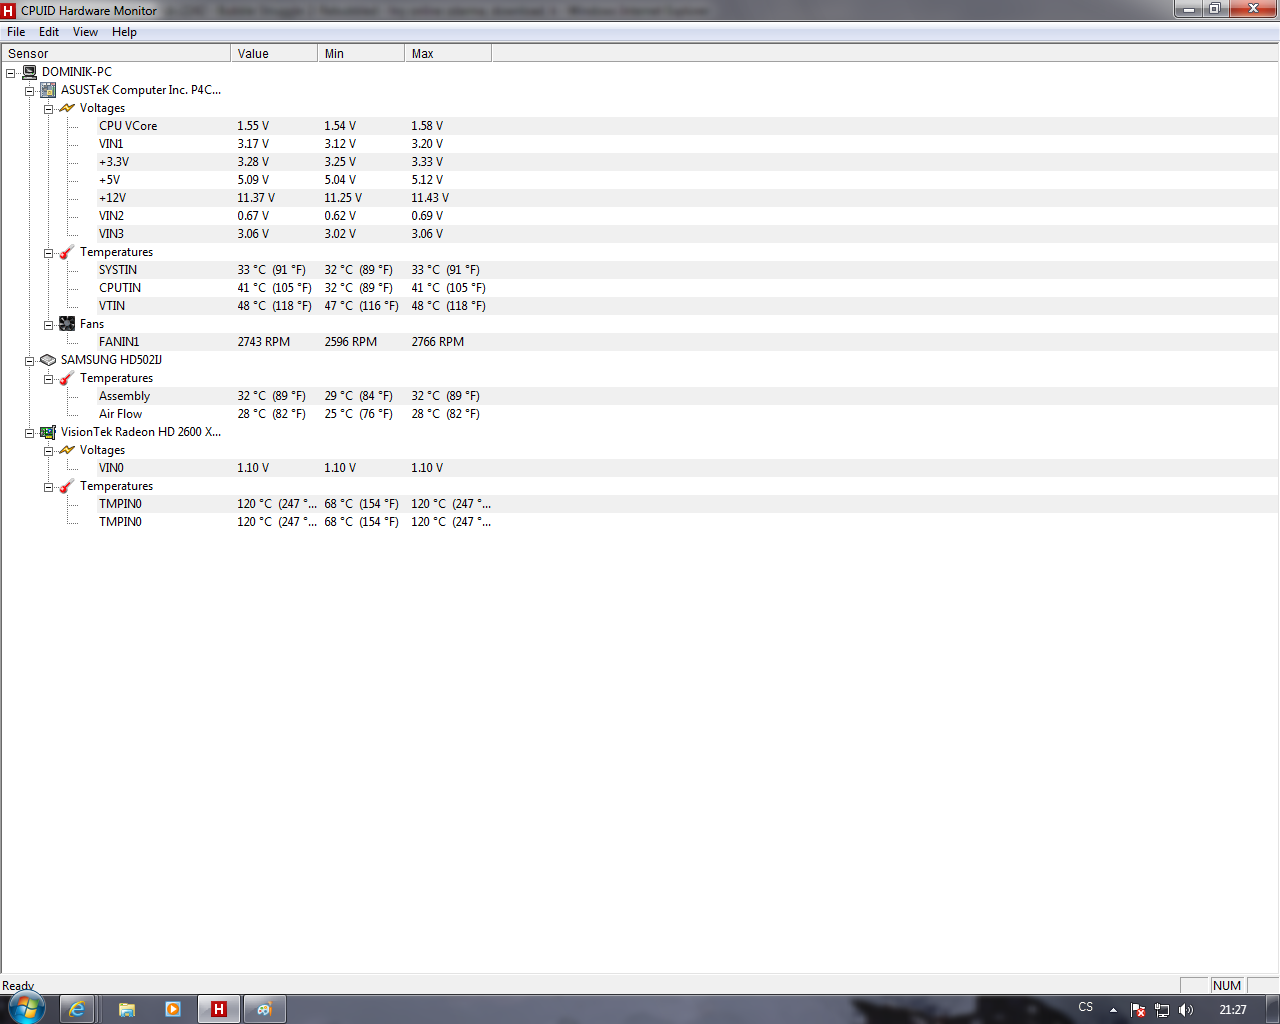
Task: Click the Min column header
Action: pyautogui.click(x=361, y=53)
